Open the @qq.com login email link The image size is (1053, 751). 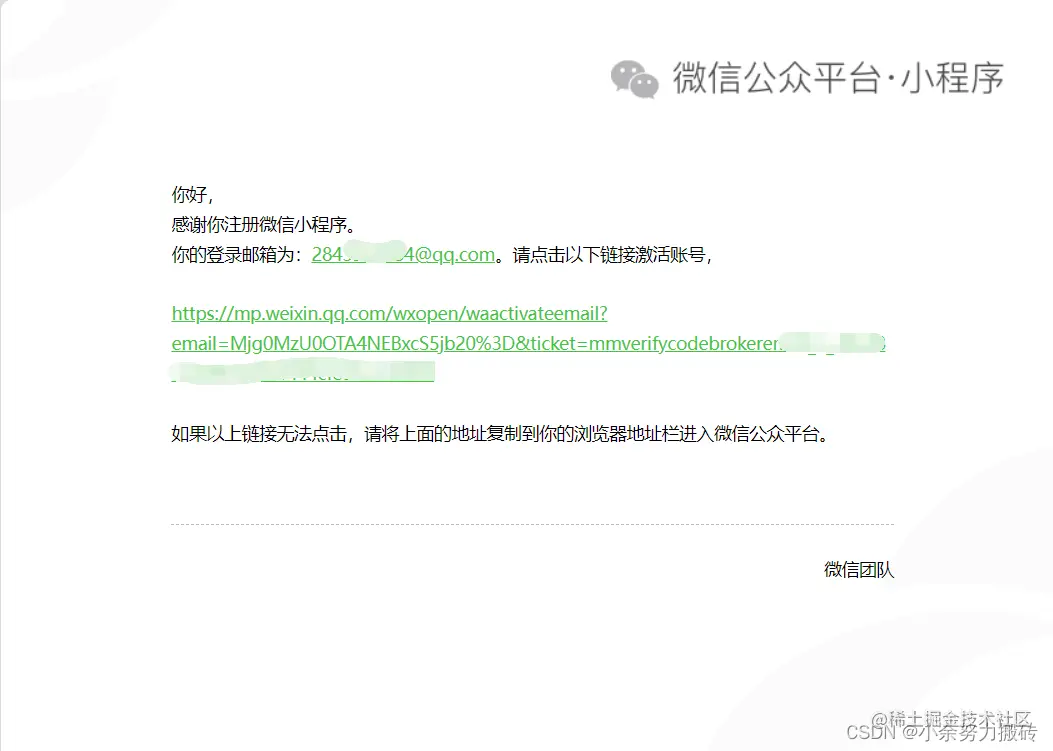tap(403, 255)
